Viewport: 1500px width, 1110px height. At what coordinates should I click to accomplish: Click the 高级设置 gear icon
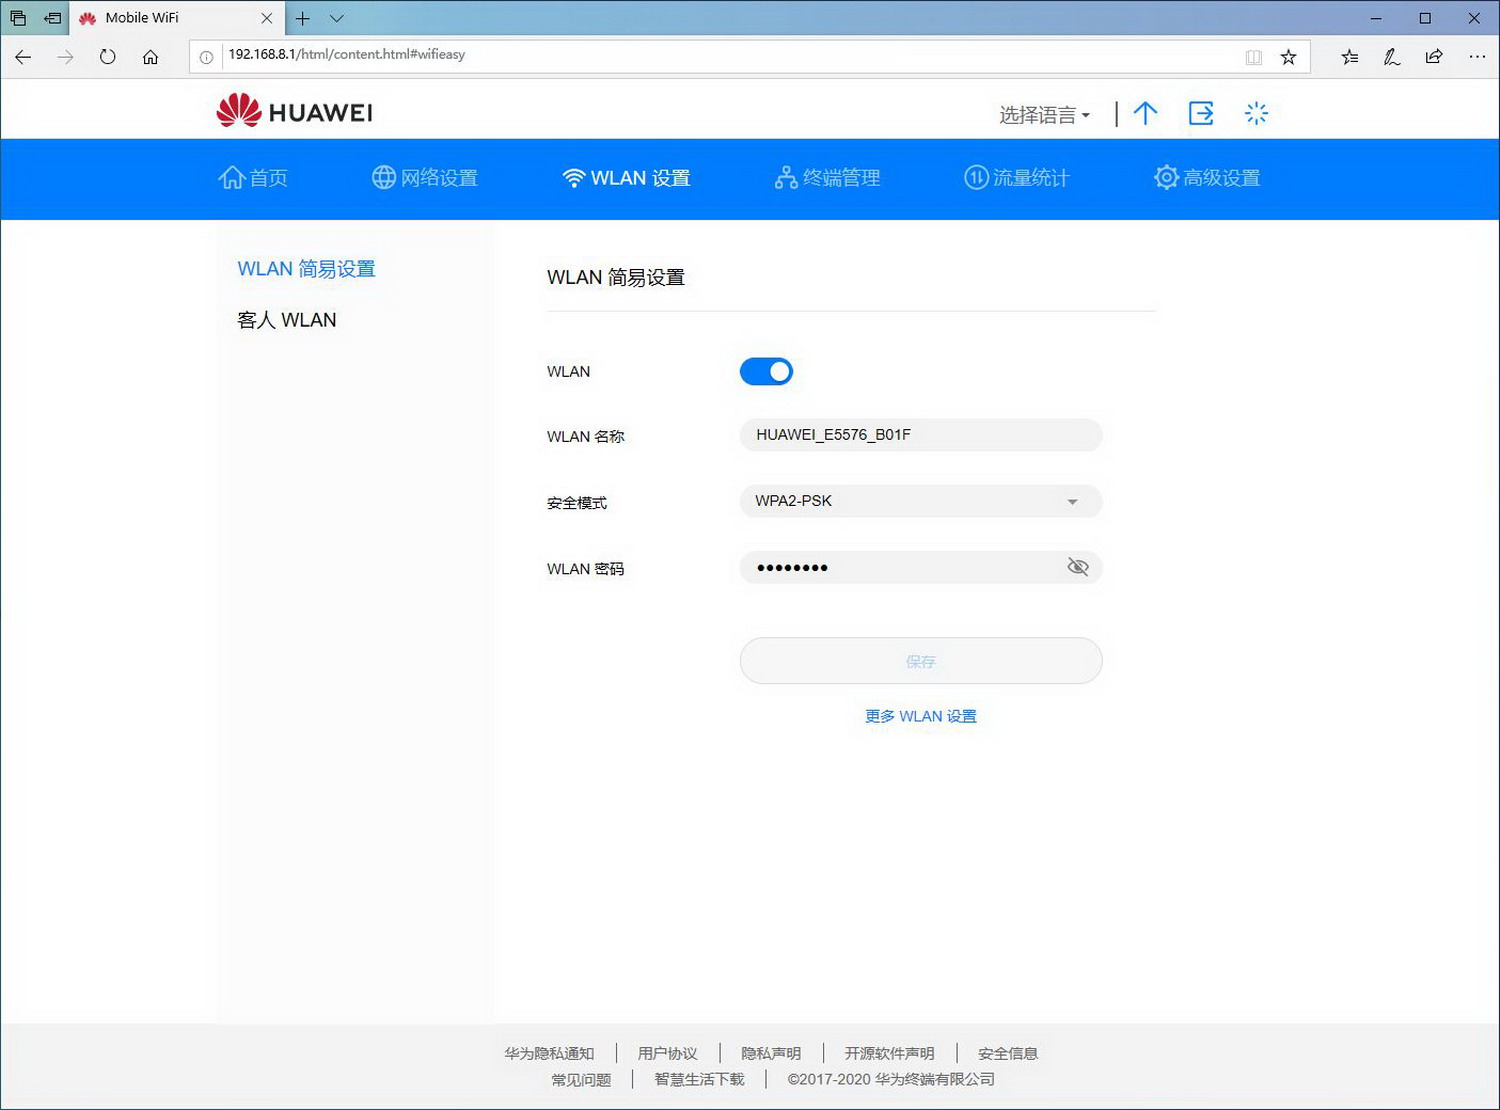point(1165,177)
